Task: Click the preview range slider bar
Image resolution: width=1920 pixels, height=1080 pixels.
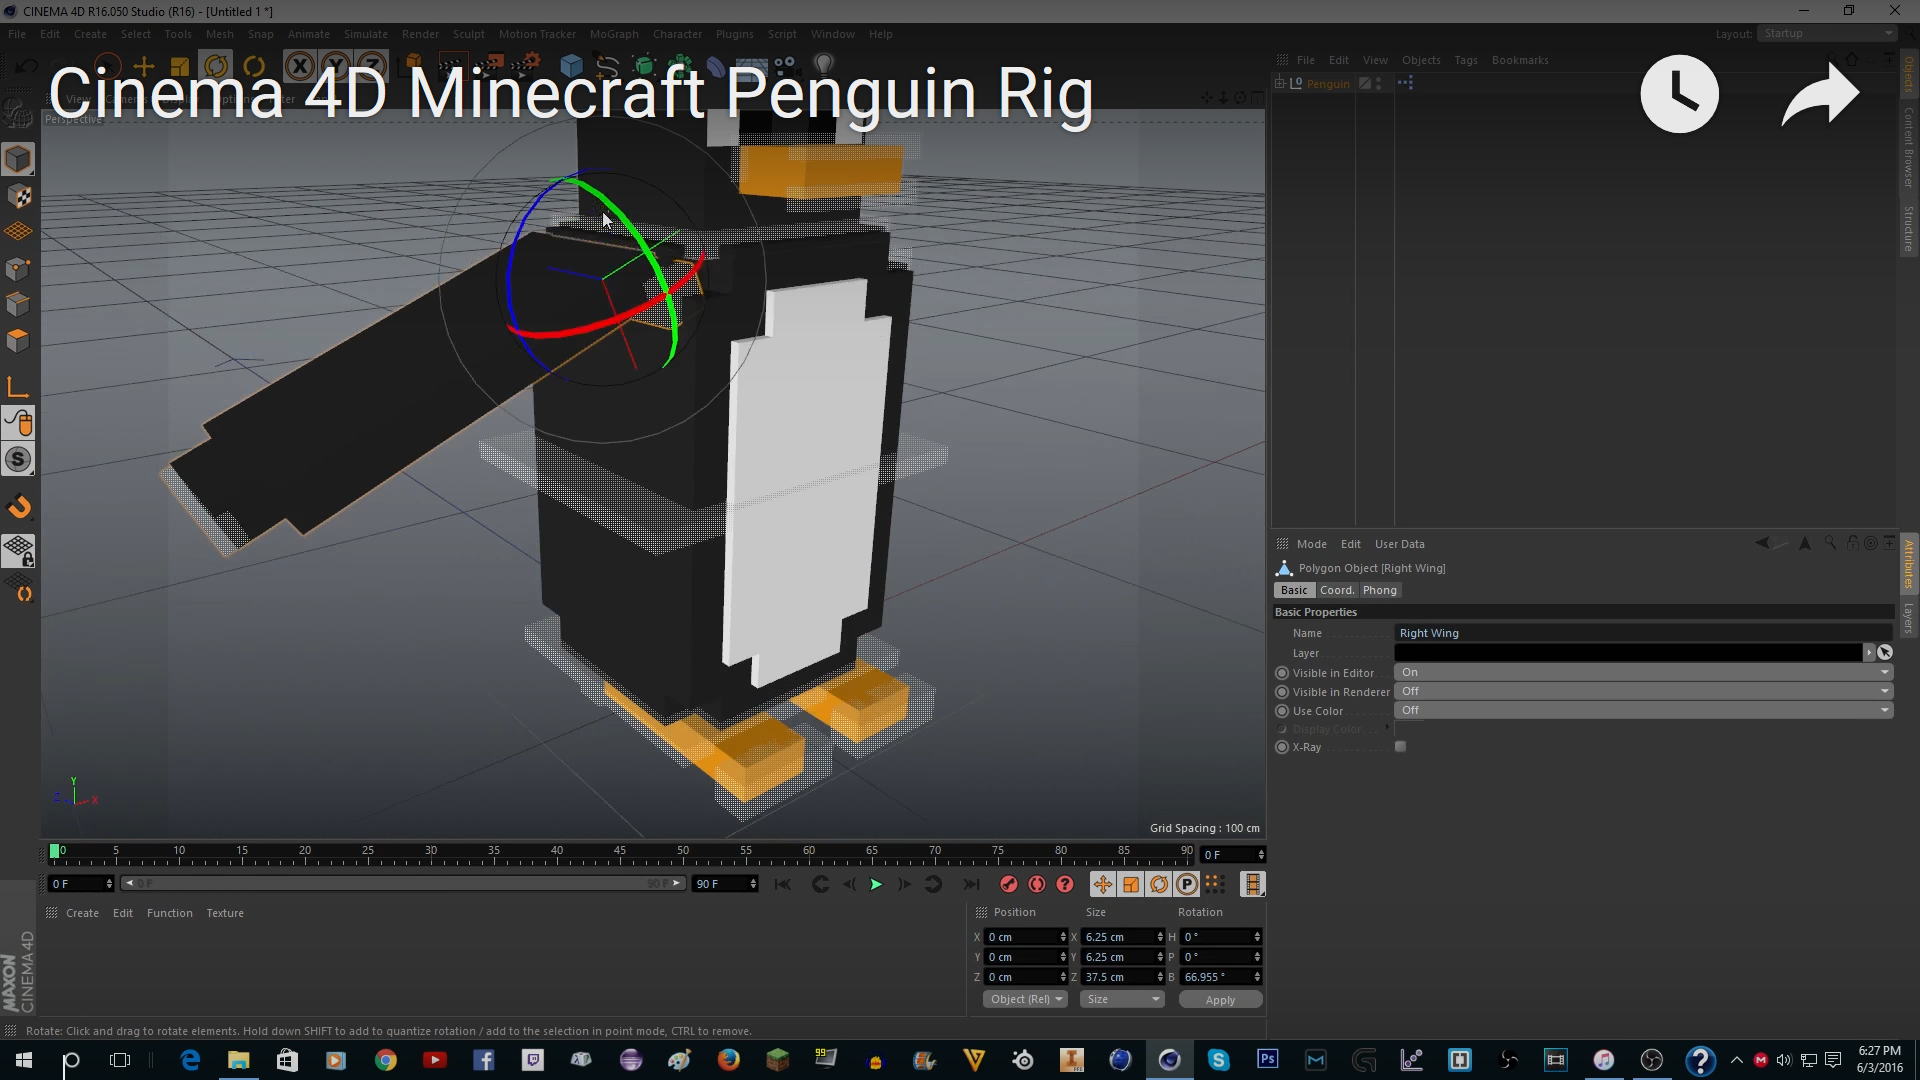Action: click(x=403, y=883)
